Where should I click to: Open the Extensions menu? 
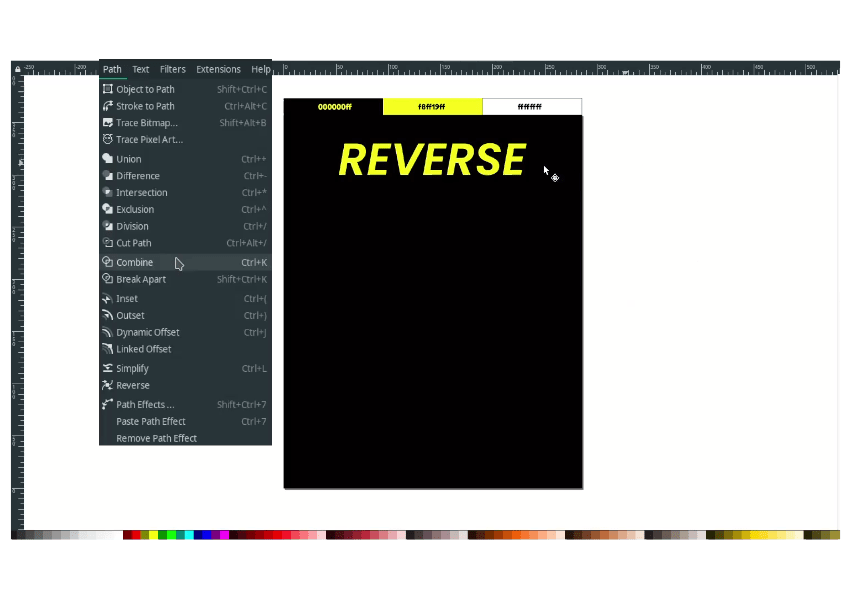click(218, 69)
